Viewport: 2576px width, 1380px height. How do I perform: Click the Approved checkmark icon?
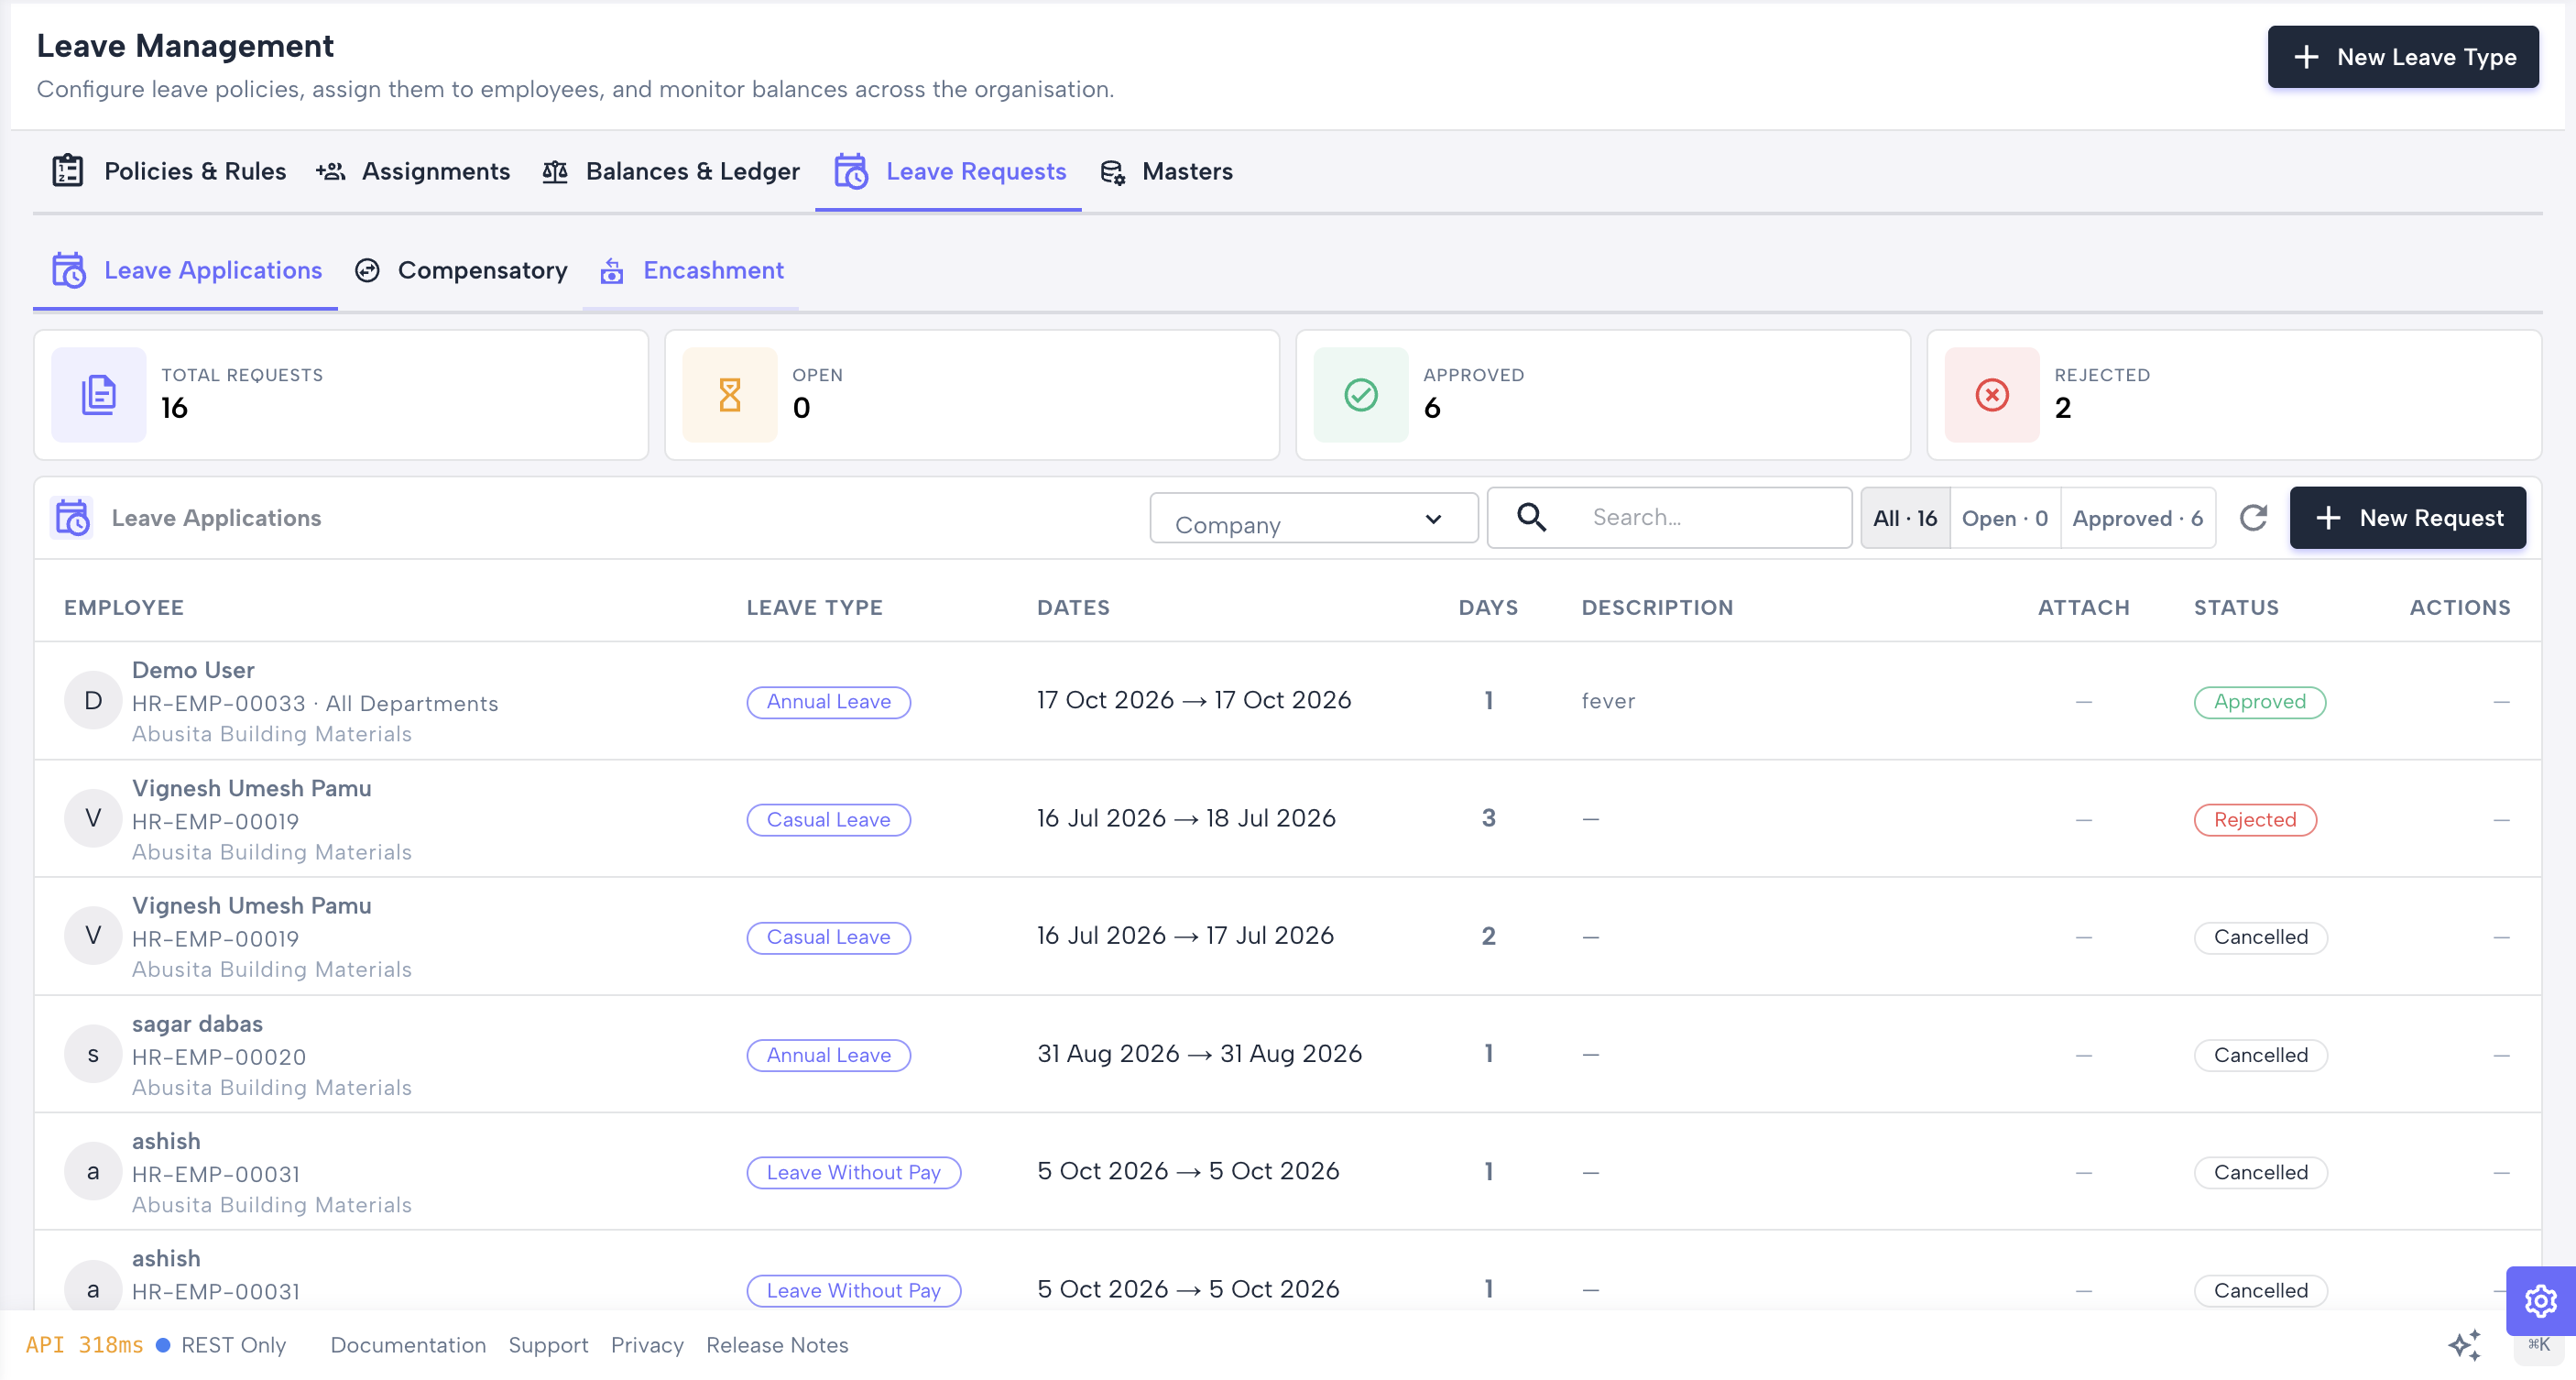(1361, 395)
